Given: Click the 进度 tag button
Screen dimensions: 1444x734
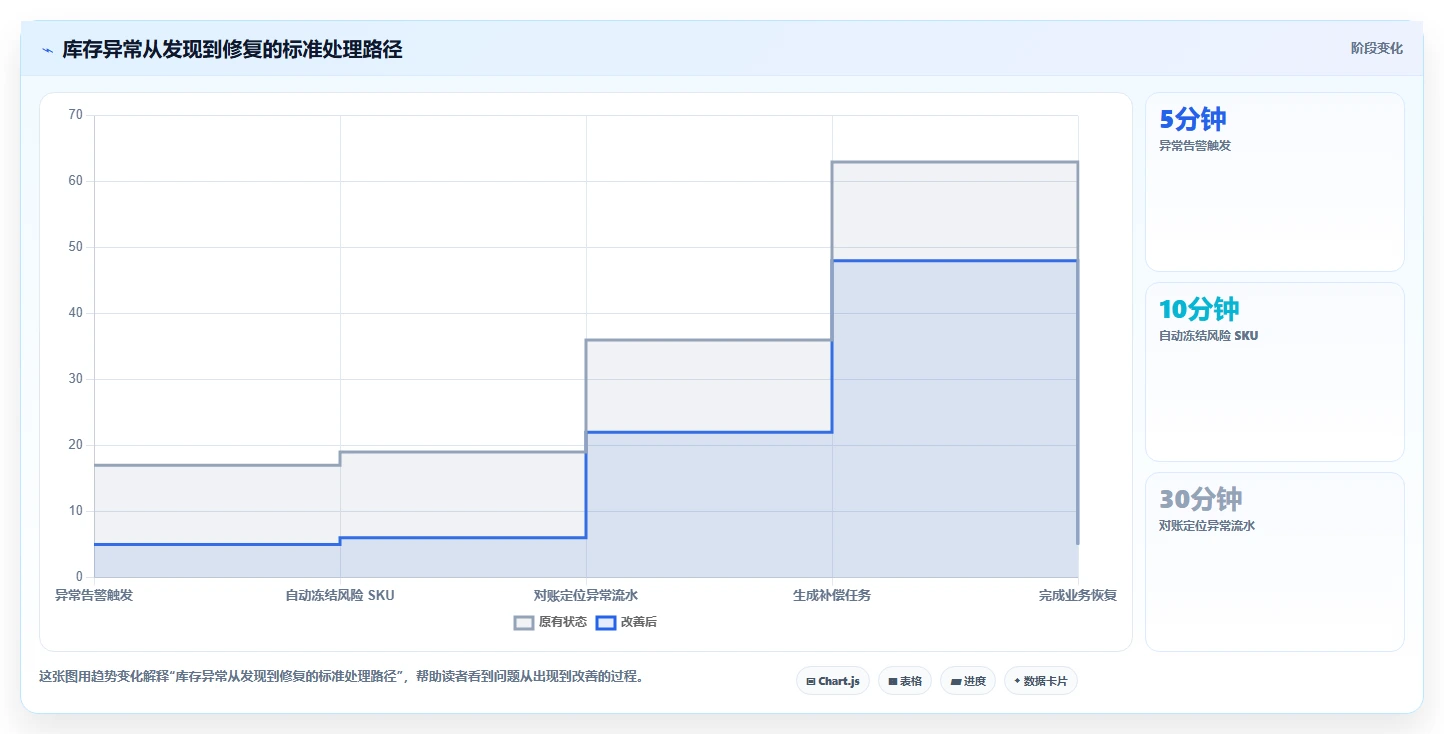Looking at the screenshot, I should coord(968,681).
